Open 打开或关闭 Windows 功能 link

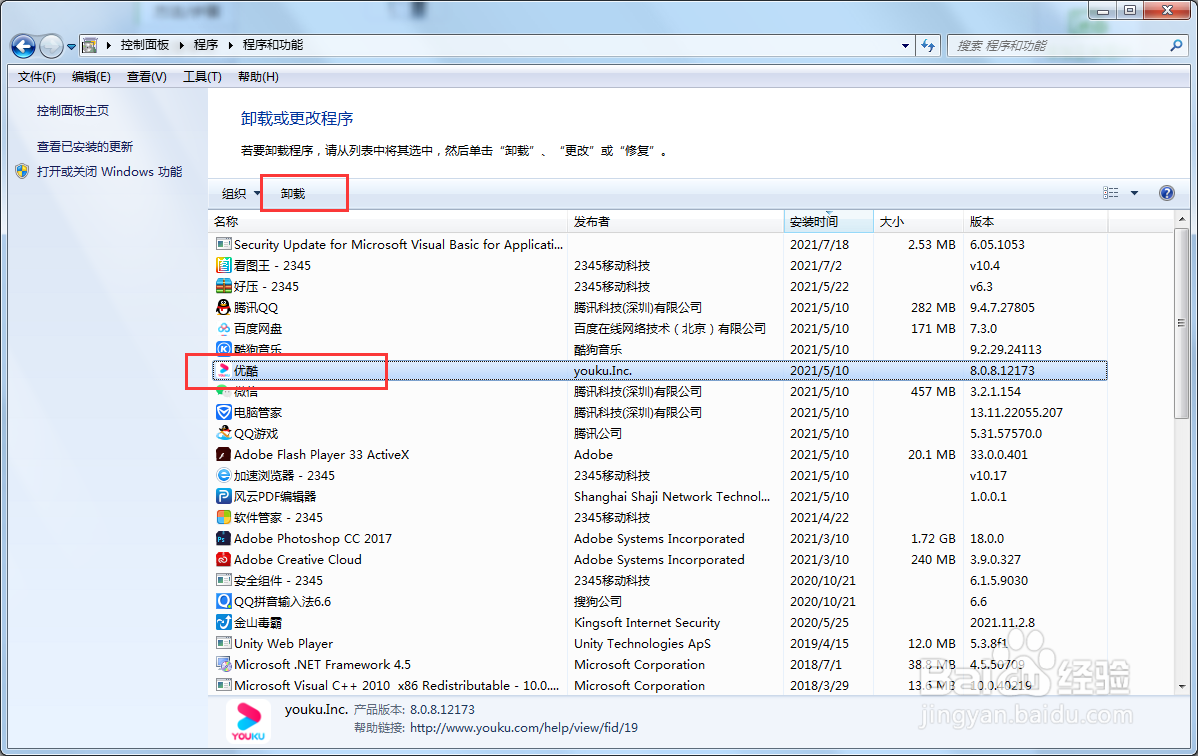click(x=109, y=171)
